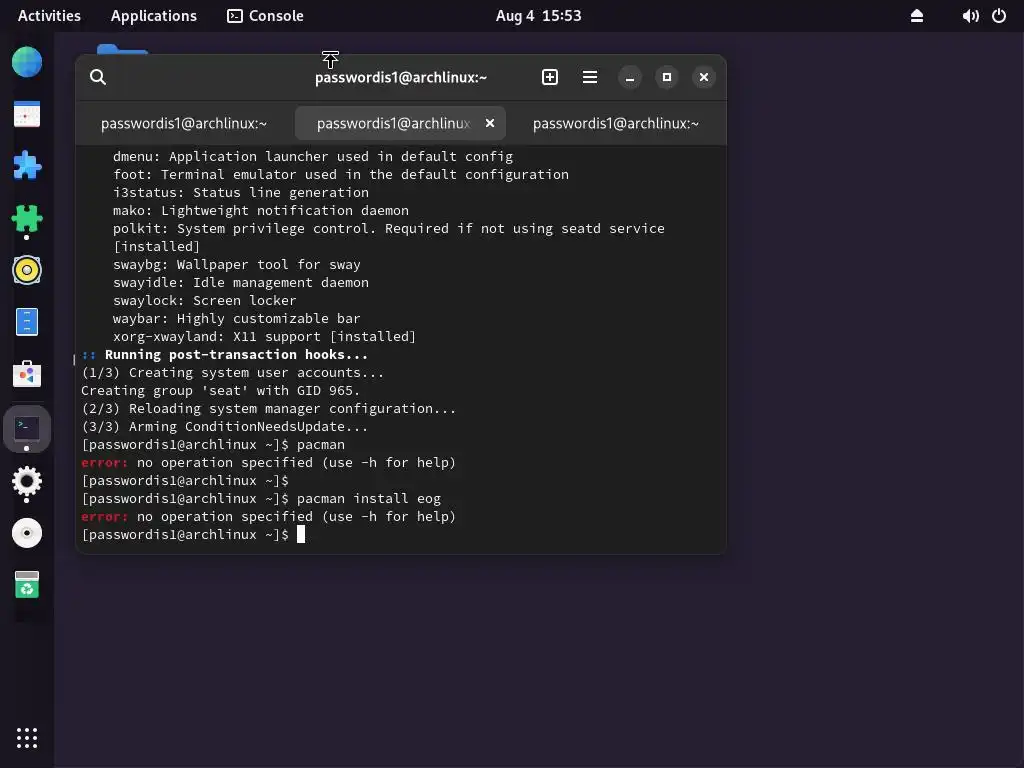1024x768 pixels.
Task: Close the Console window
Action: pos(703,77)
